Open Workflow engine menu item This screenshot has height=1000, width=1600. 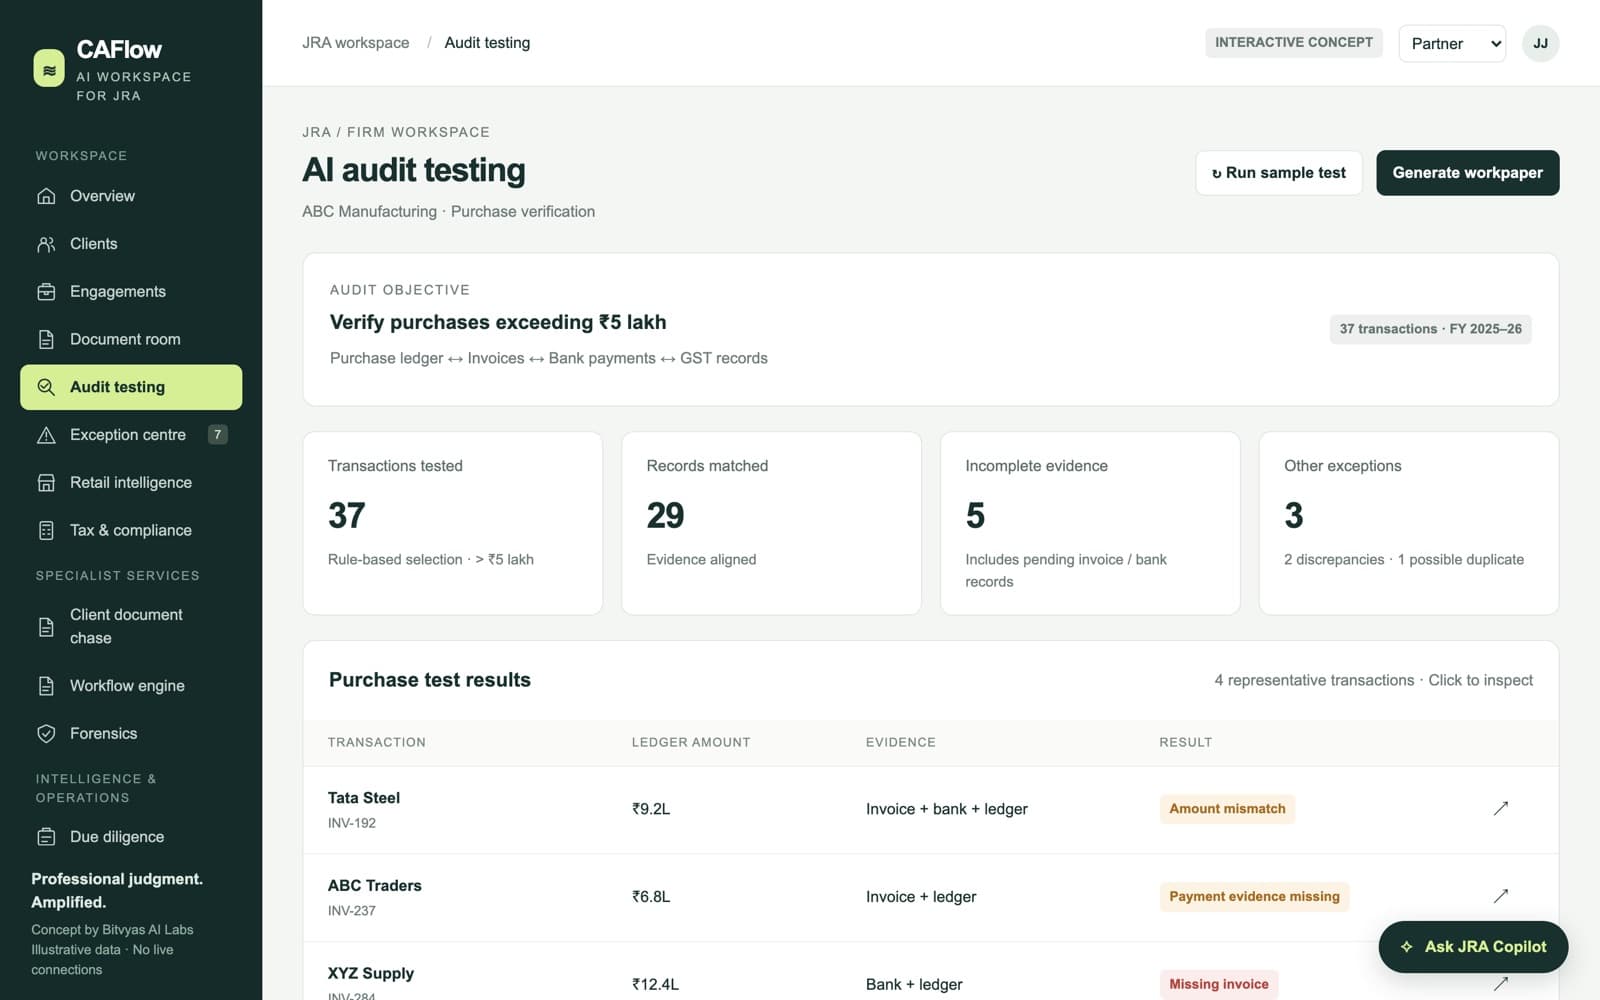(131, 686)
